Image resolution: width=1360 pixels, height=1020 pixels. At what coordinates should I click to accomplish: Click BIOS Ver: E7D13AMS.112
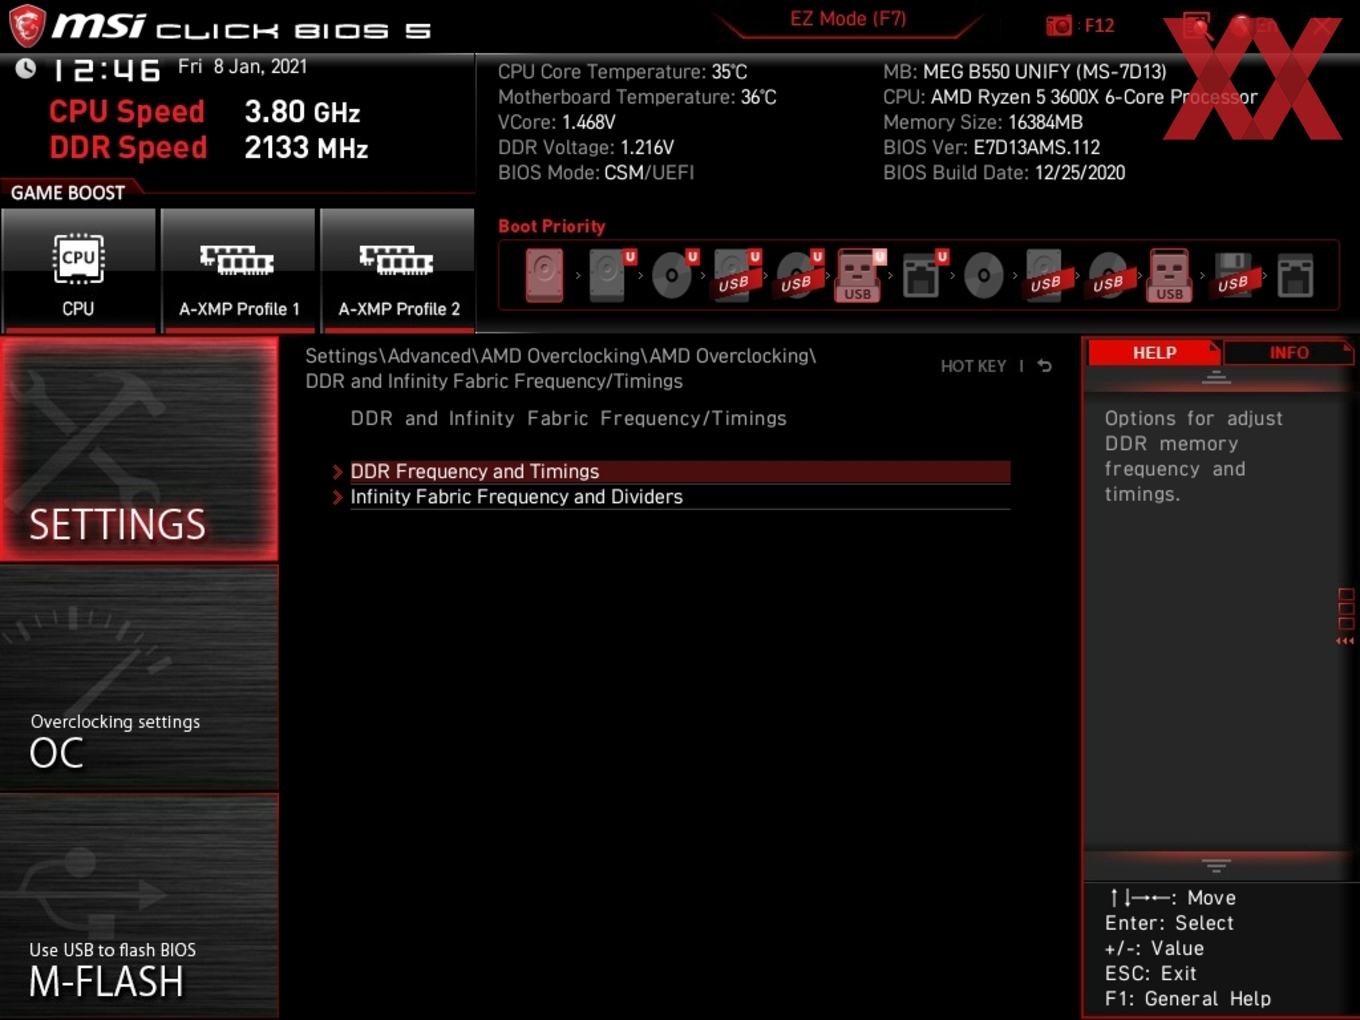(991, 147)
